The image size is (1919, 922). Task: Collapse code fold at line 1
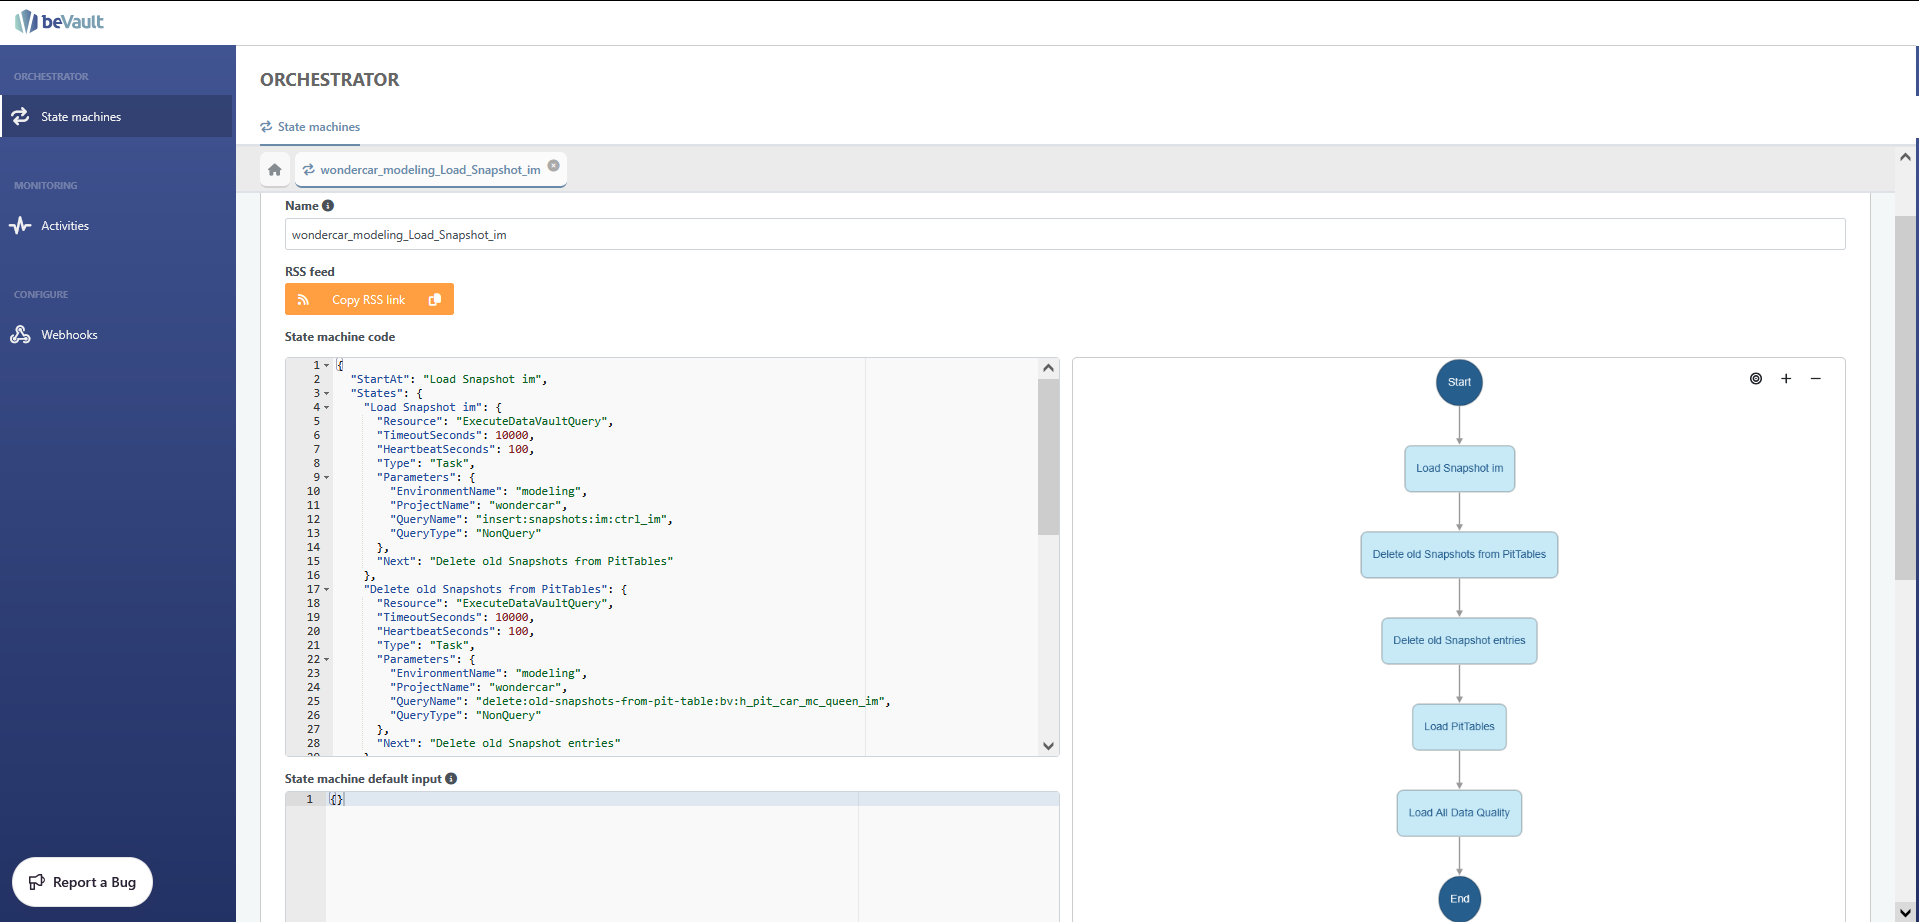coord(327,366)
